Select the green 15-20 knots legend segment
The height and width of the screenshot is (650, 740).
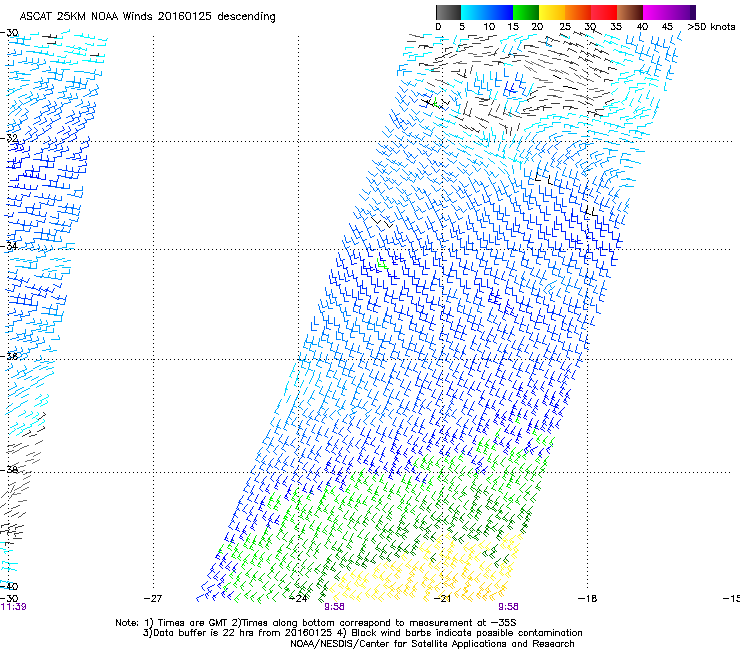click(526, 12)
